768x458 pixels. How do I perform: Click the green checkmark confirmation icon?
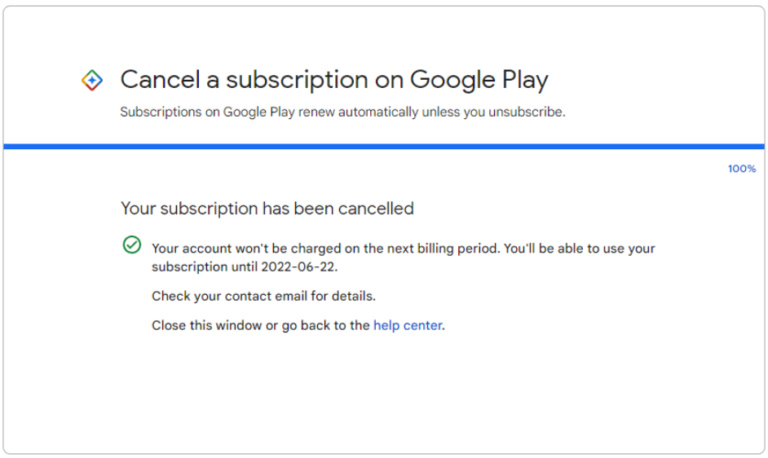(x=131, y=245)
